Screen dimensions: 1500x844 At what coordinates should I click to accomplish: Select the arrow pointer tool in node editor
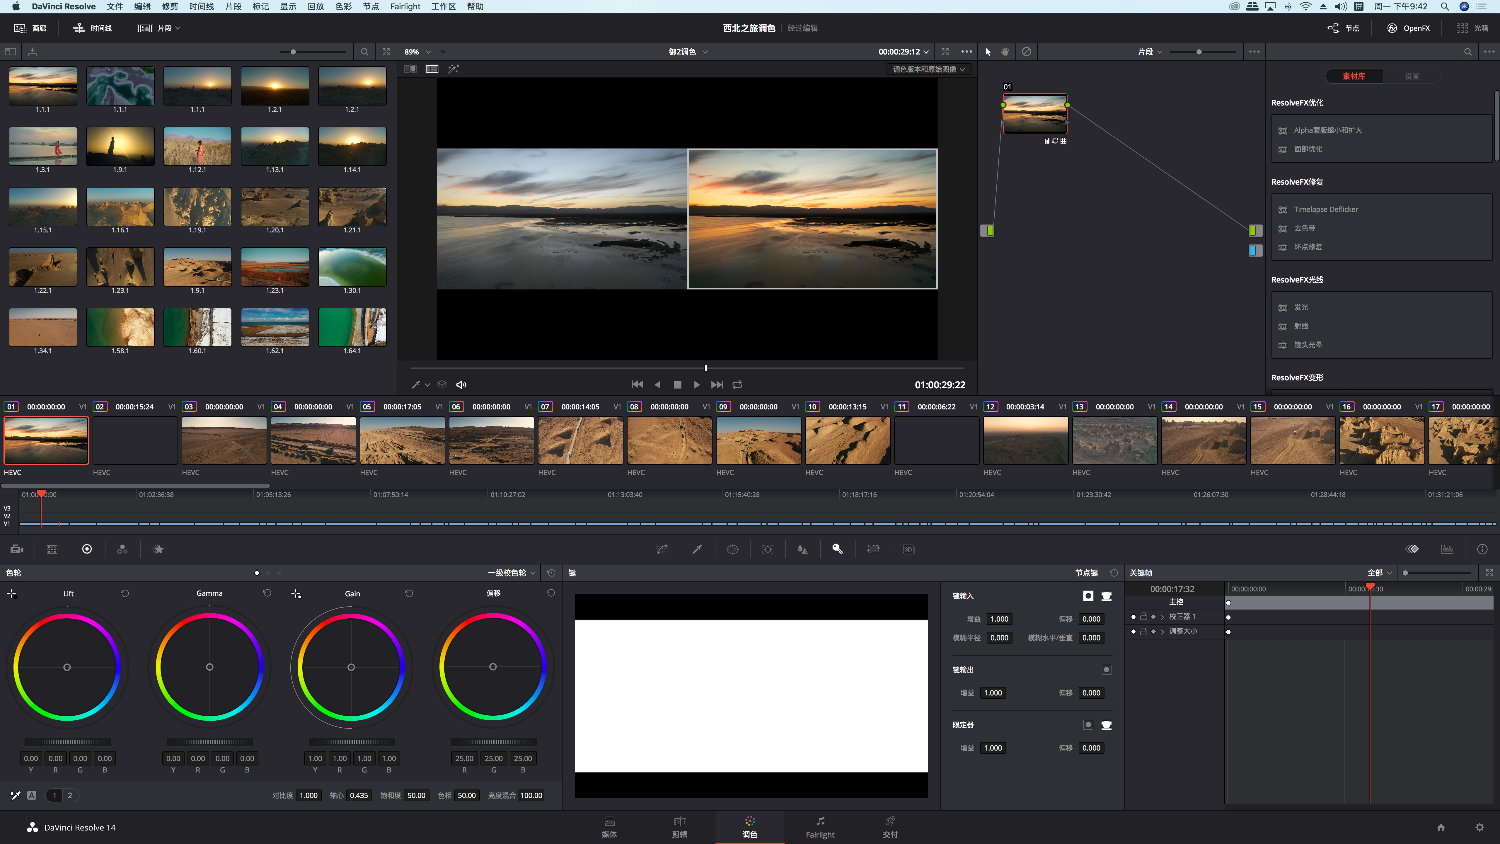[988, 52]
